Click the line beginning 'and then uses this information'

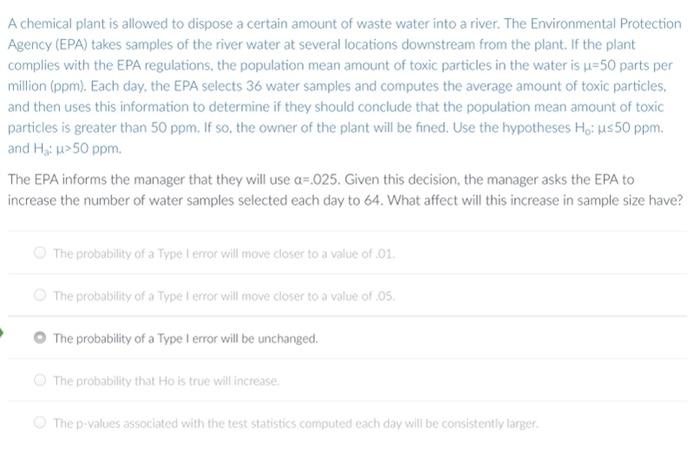coord(336,107)
